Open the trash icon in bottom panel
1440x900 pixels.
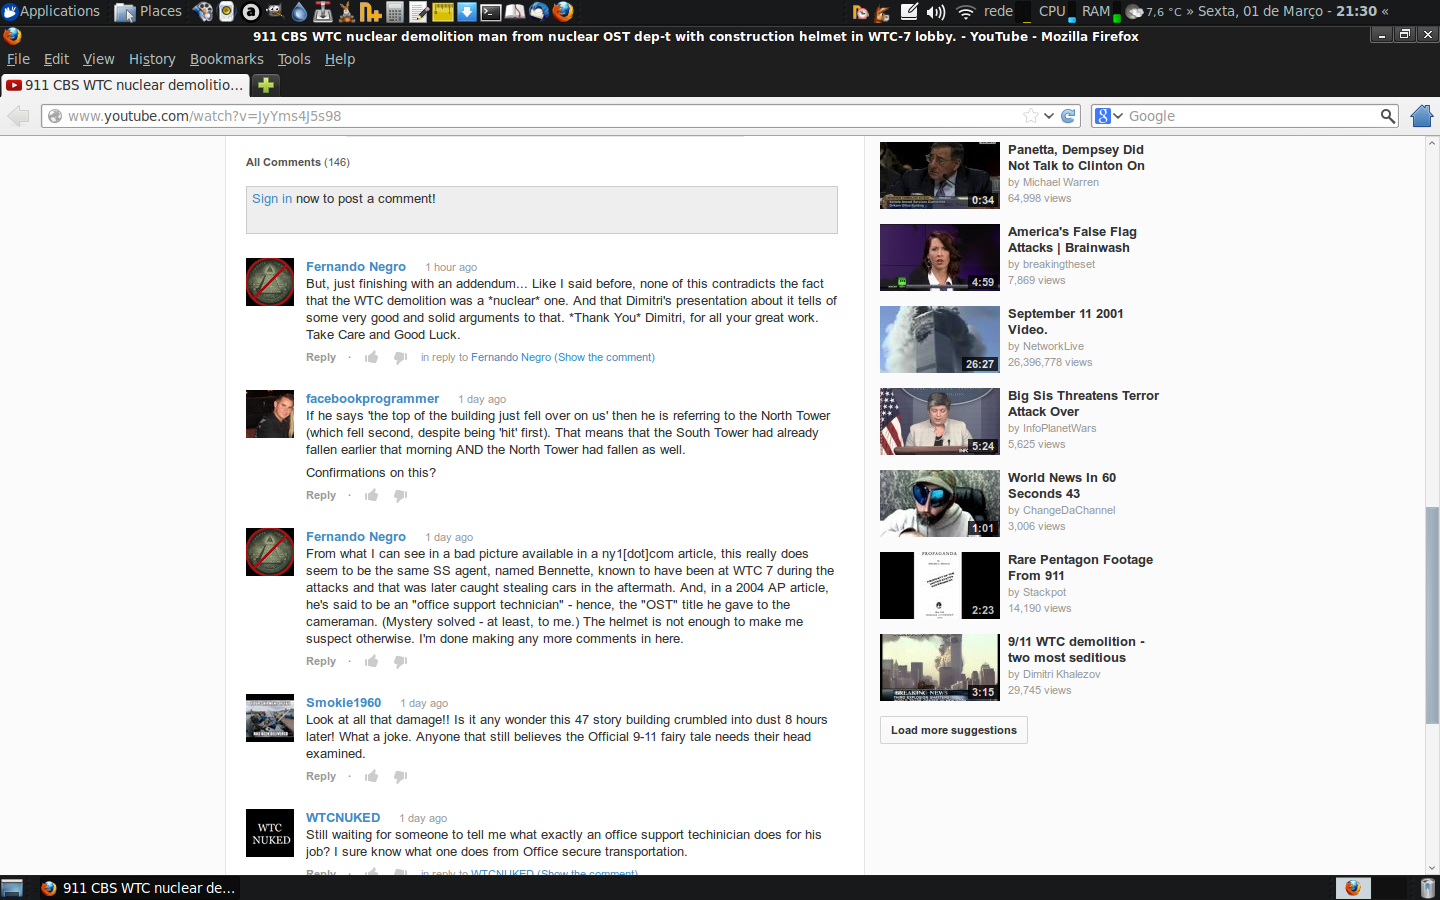coord(1427,888)
